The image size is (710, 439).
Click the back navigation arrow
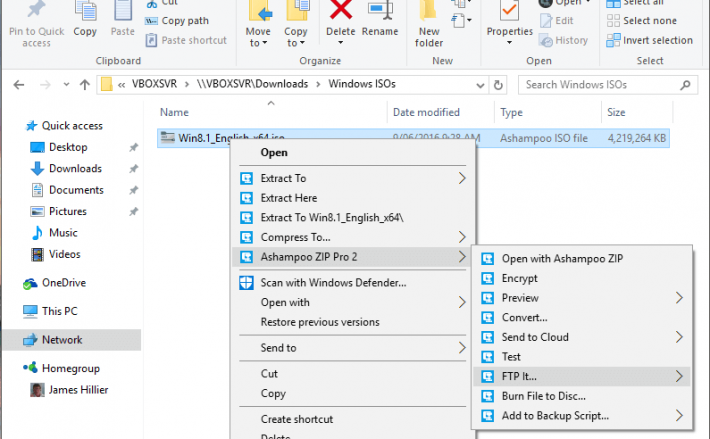tap(19, 85)
